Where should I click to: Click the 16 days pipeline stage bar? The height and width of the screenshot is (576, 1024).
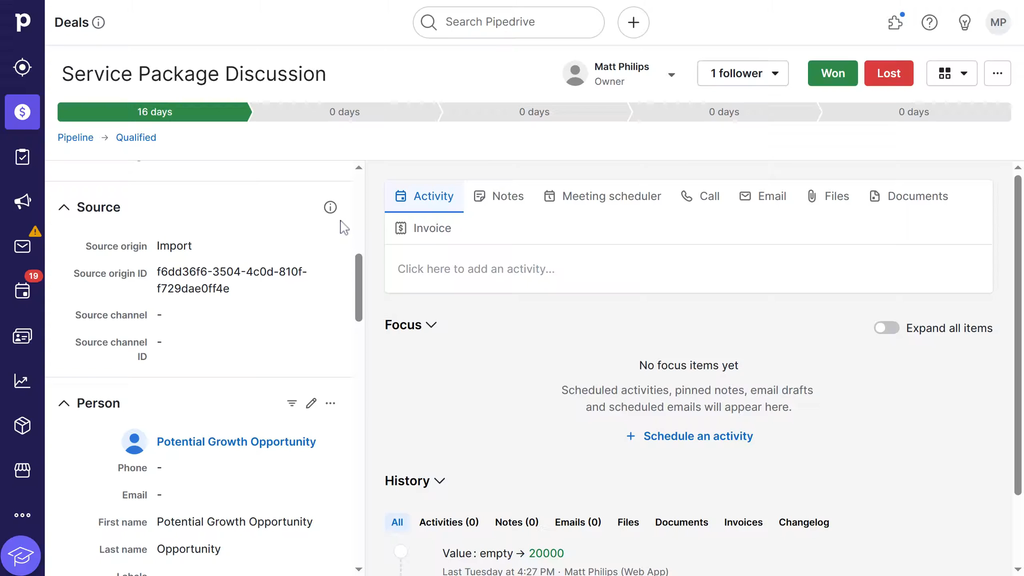154,112
